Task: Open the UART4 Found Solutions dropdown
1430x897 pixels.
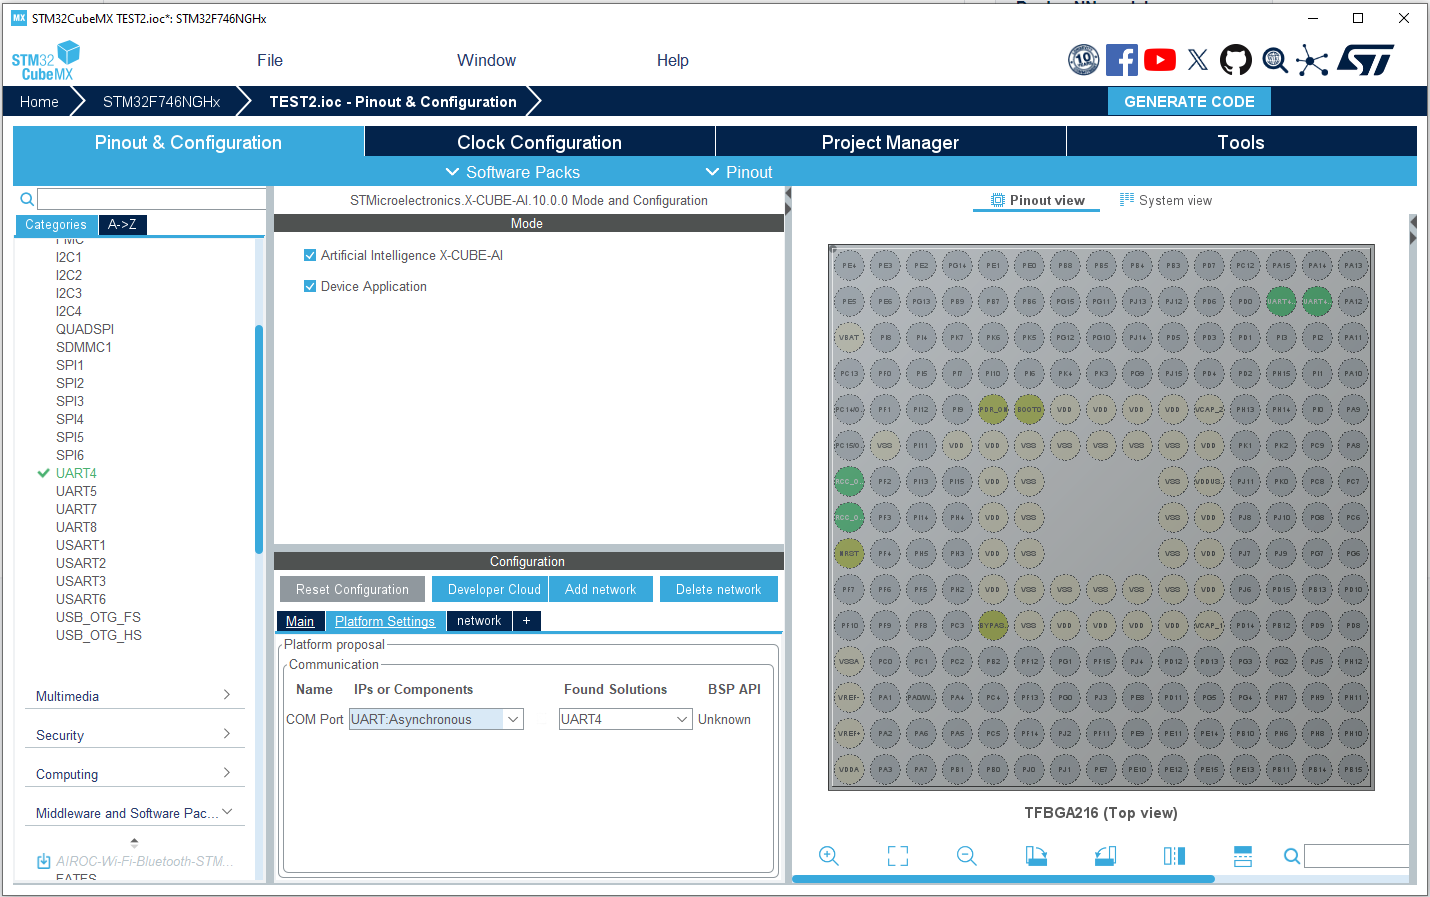Action: click(679, 718)
